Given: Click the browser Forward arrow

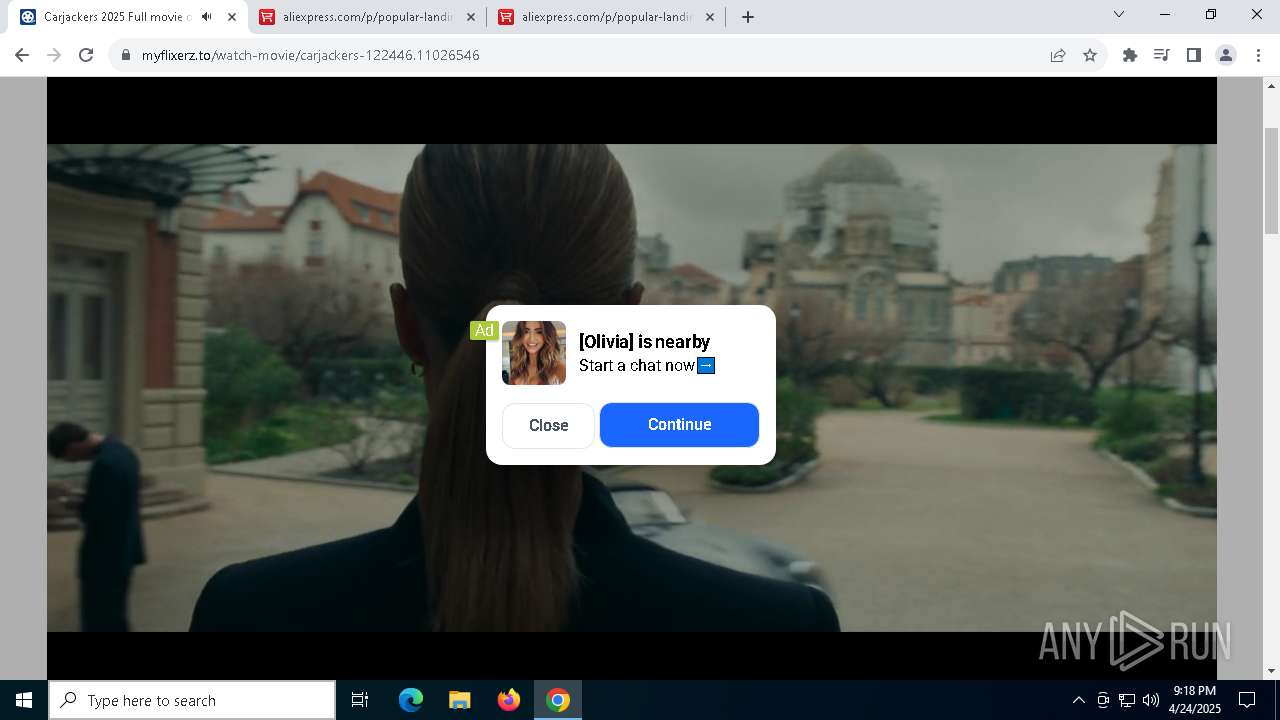Looking at the screenshot, I should tap(54, 55).
